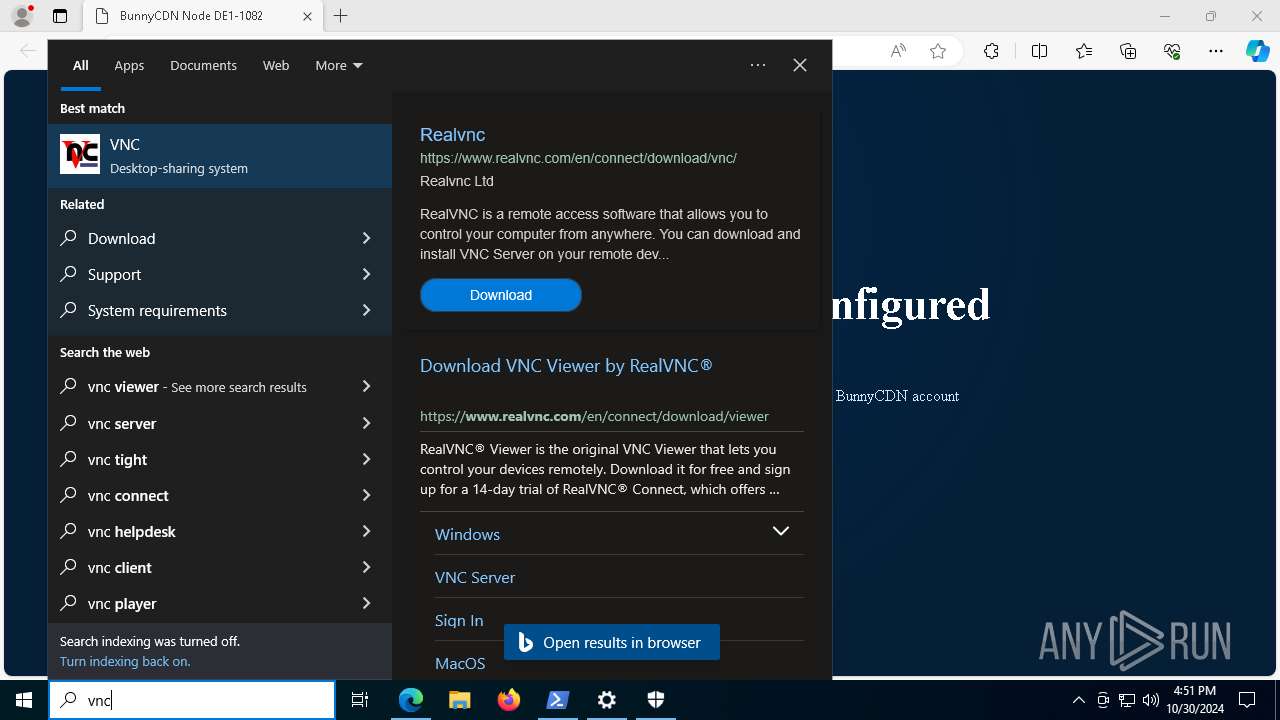Expand the Windows section chevron
Viewport: 1280px width, 720px height.
pos(781,531)
